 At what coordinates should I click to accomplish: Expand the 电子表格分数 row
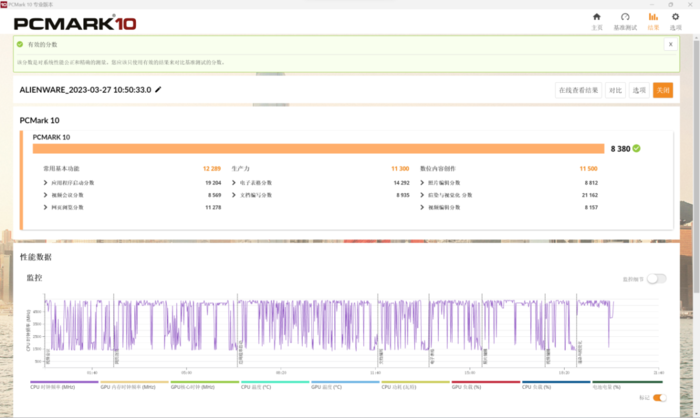click(x=233, y=183)
